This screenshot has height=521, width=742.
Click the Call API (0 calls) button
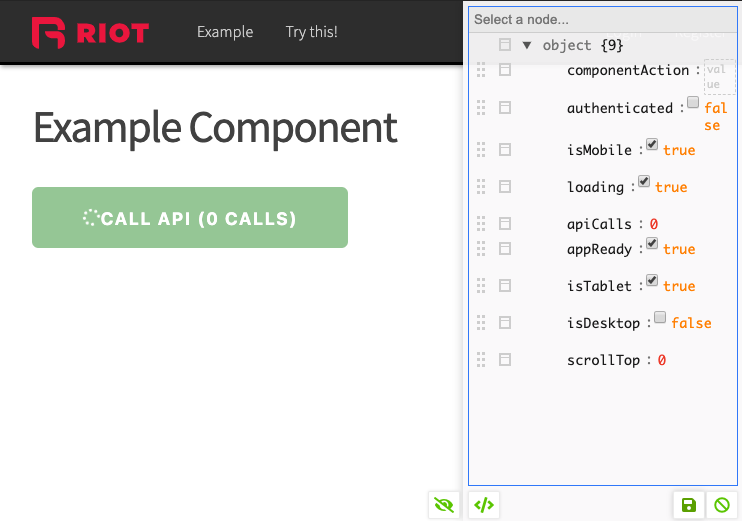pos(190,218)
